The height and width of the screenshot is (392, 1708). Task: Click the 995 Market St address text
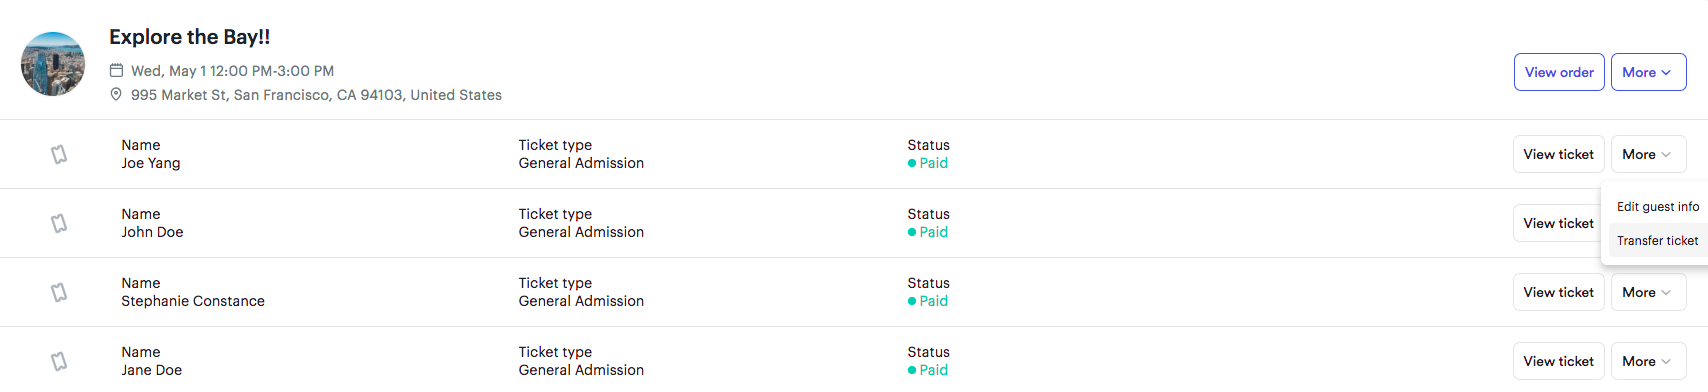click(x=316, y=95)
